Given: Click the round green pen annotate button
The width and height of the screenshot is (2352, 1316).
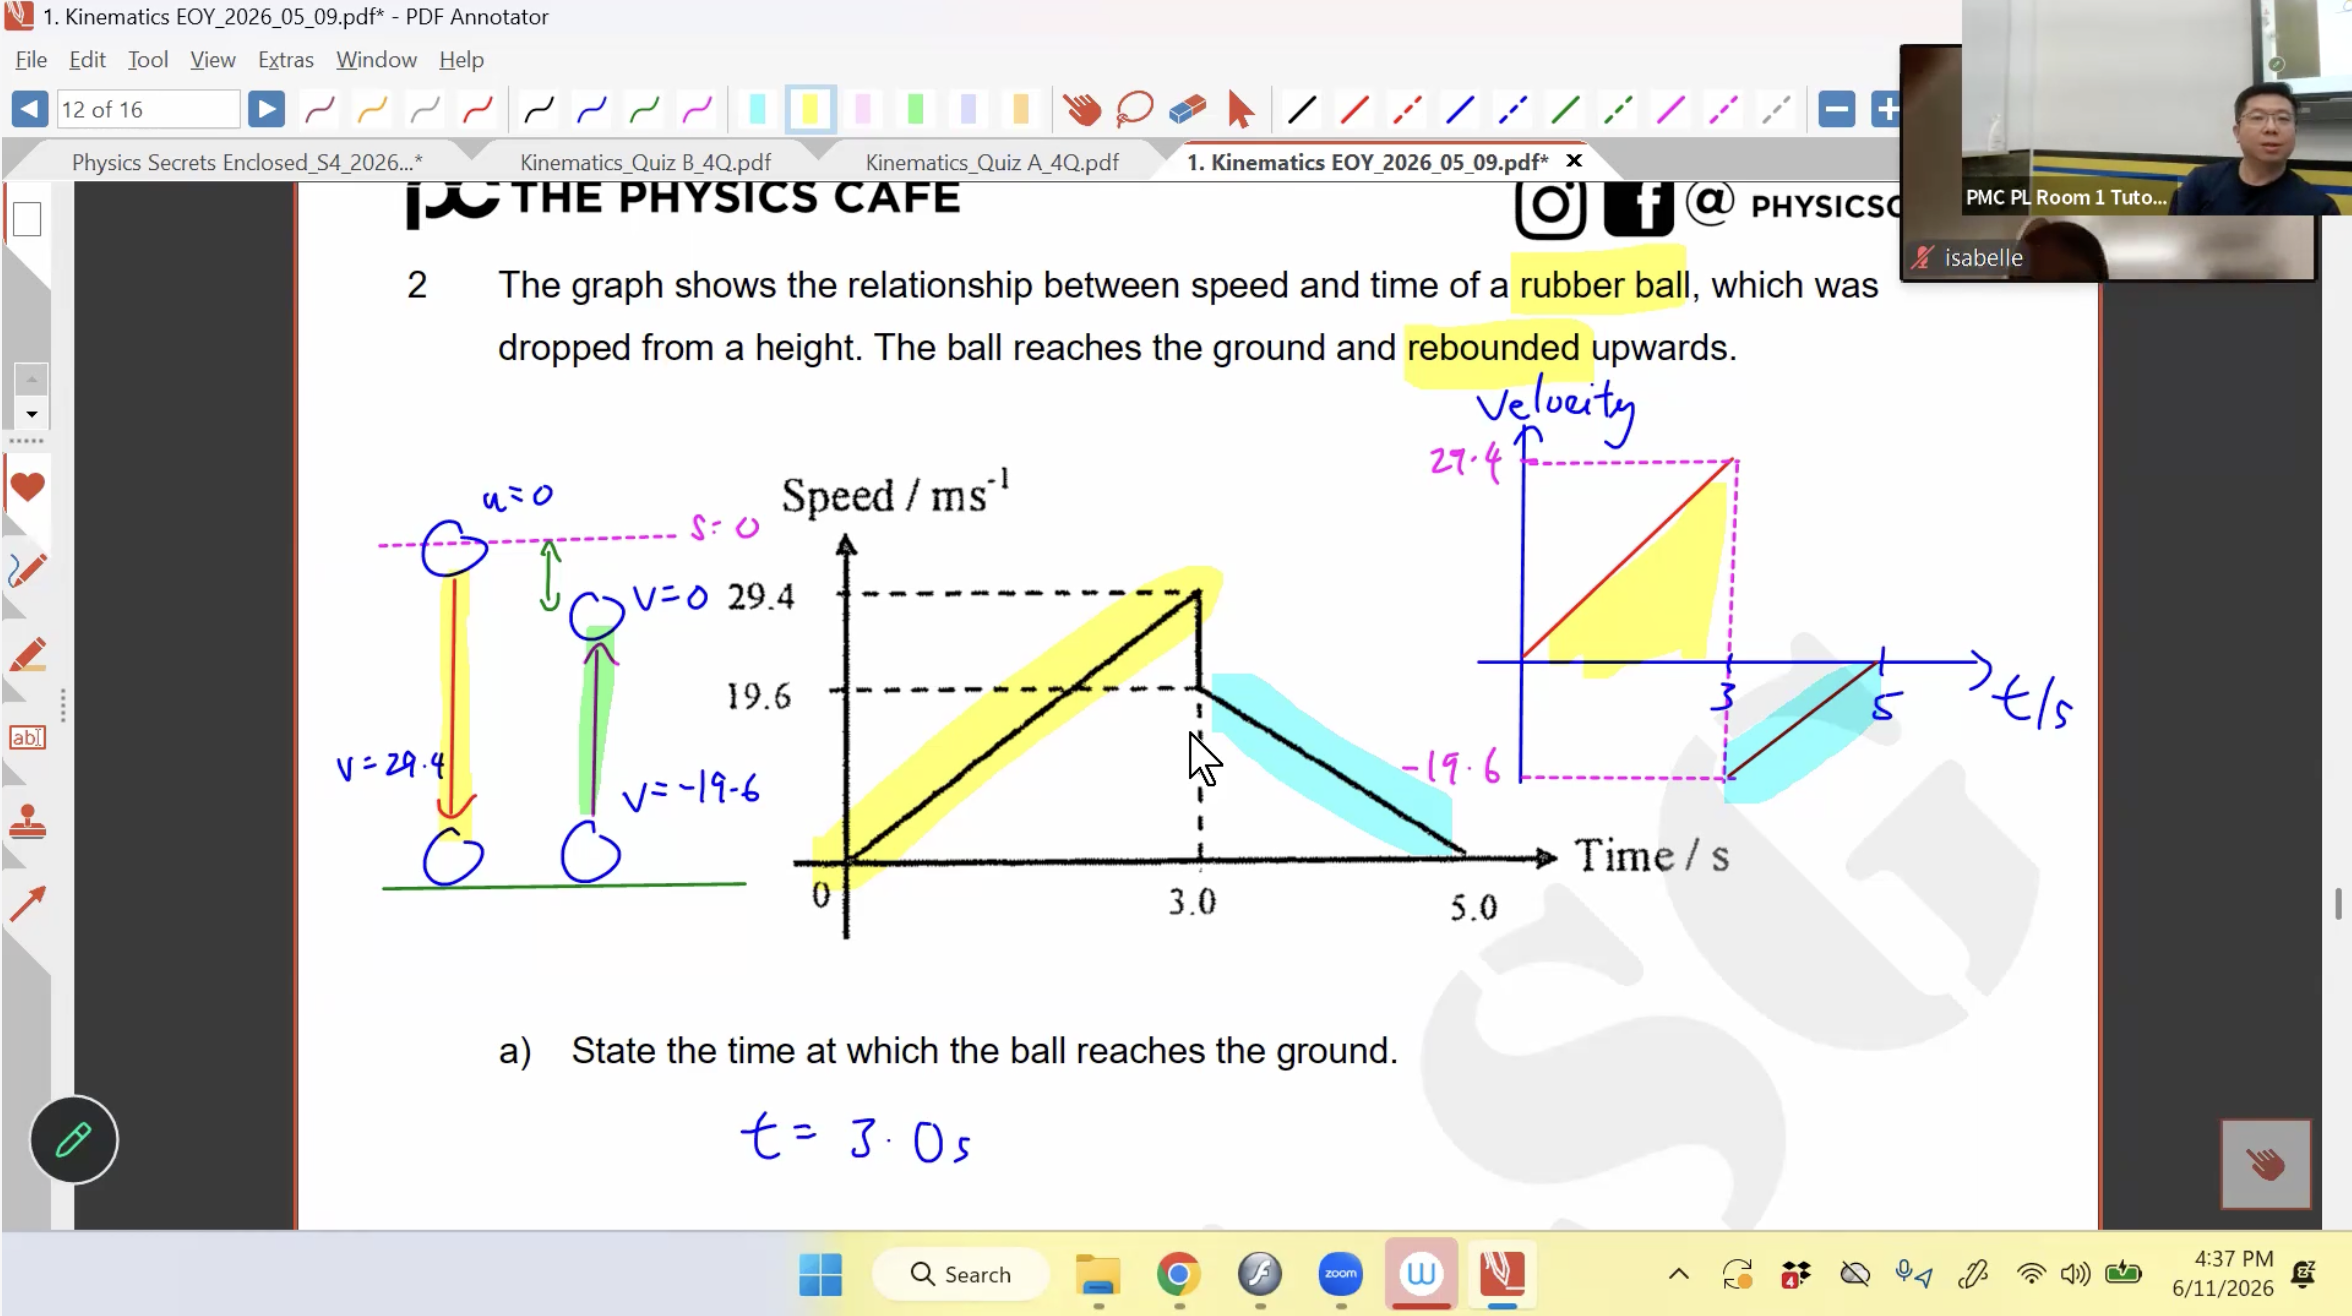Looking at the screenshot, I should 74,1139.
